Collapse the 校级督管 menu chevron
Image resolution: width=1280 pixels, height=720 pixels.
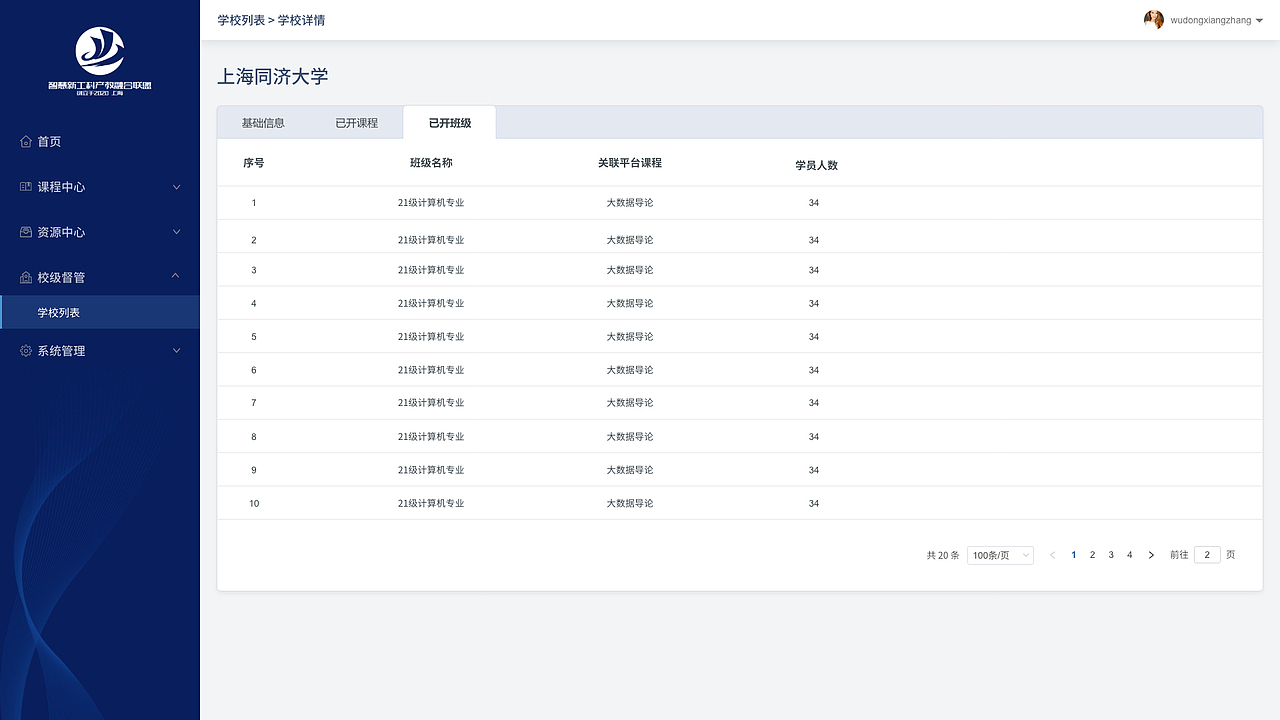point(176,276)
